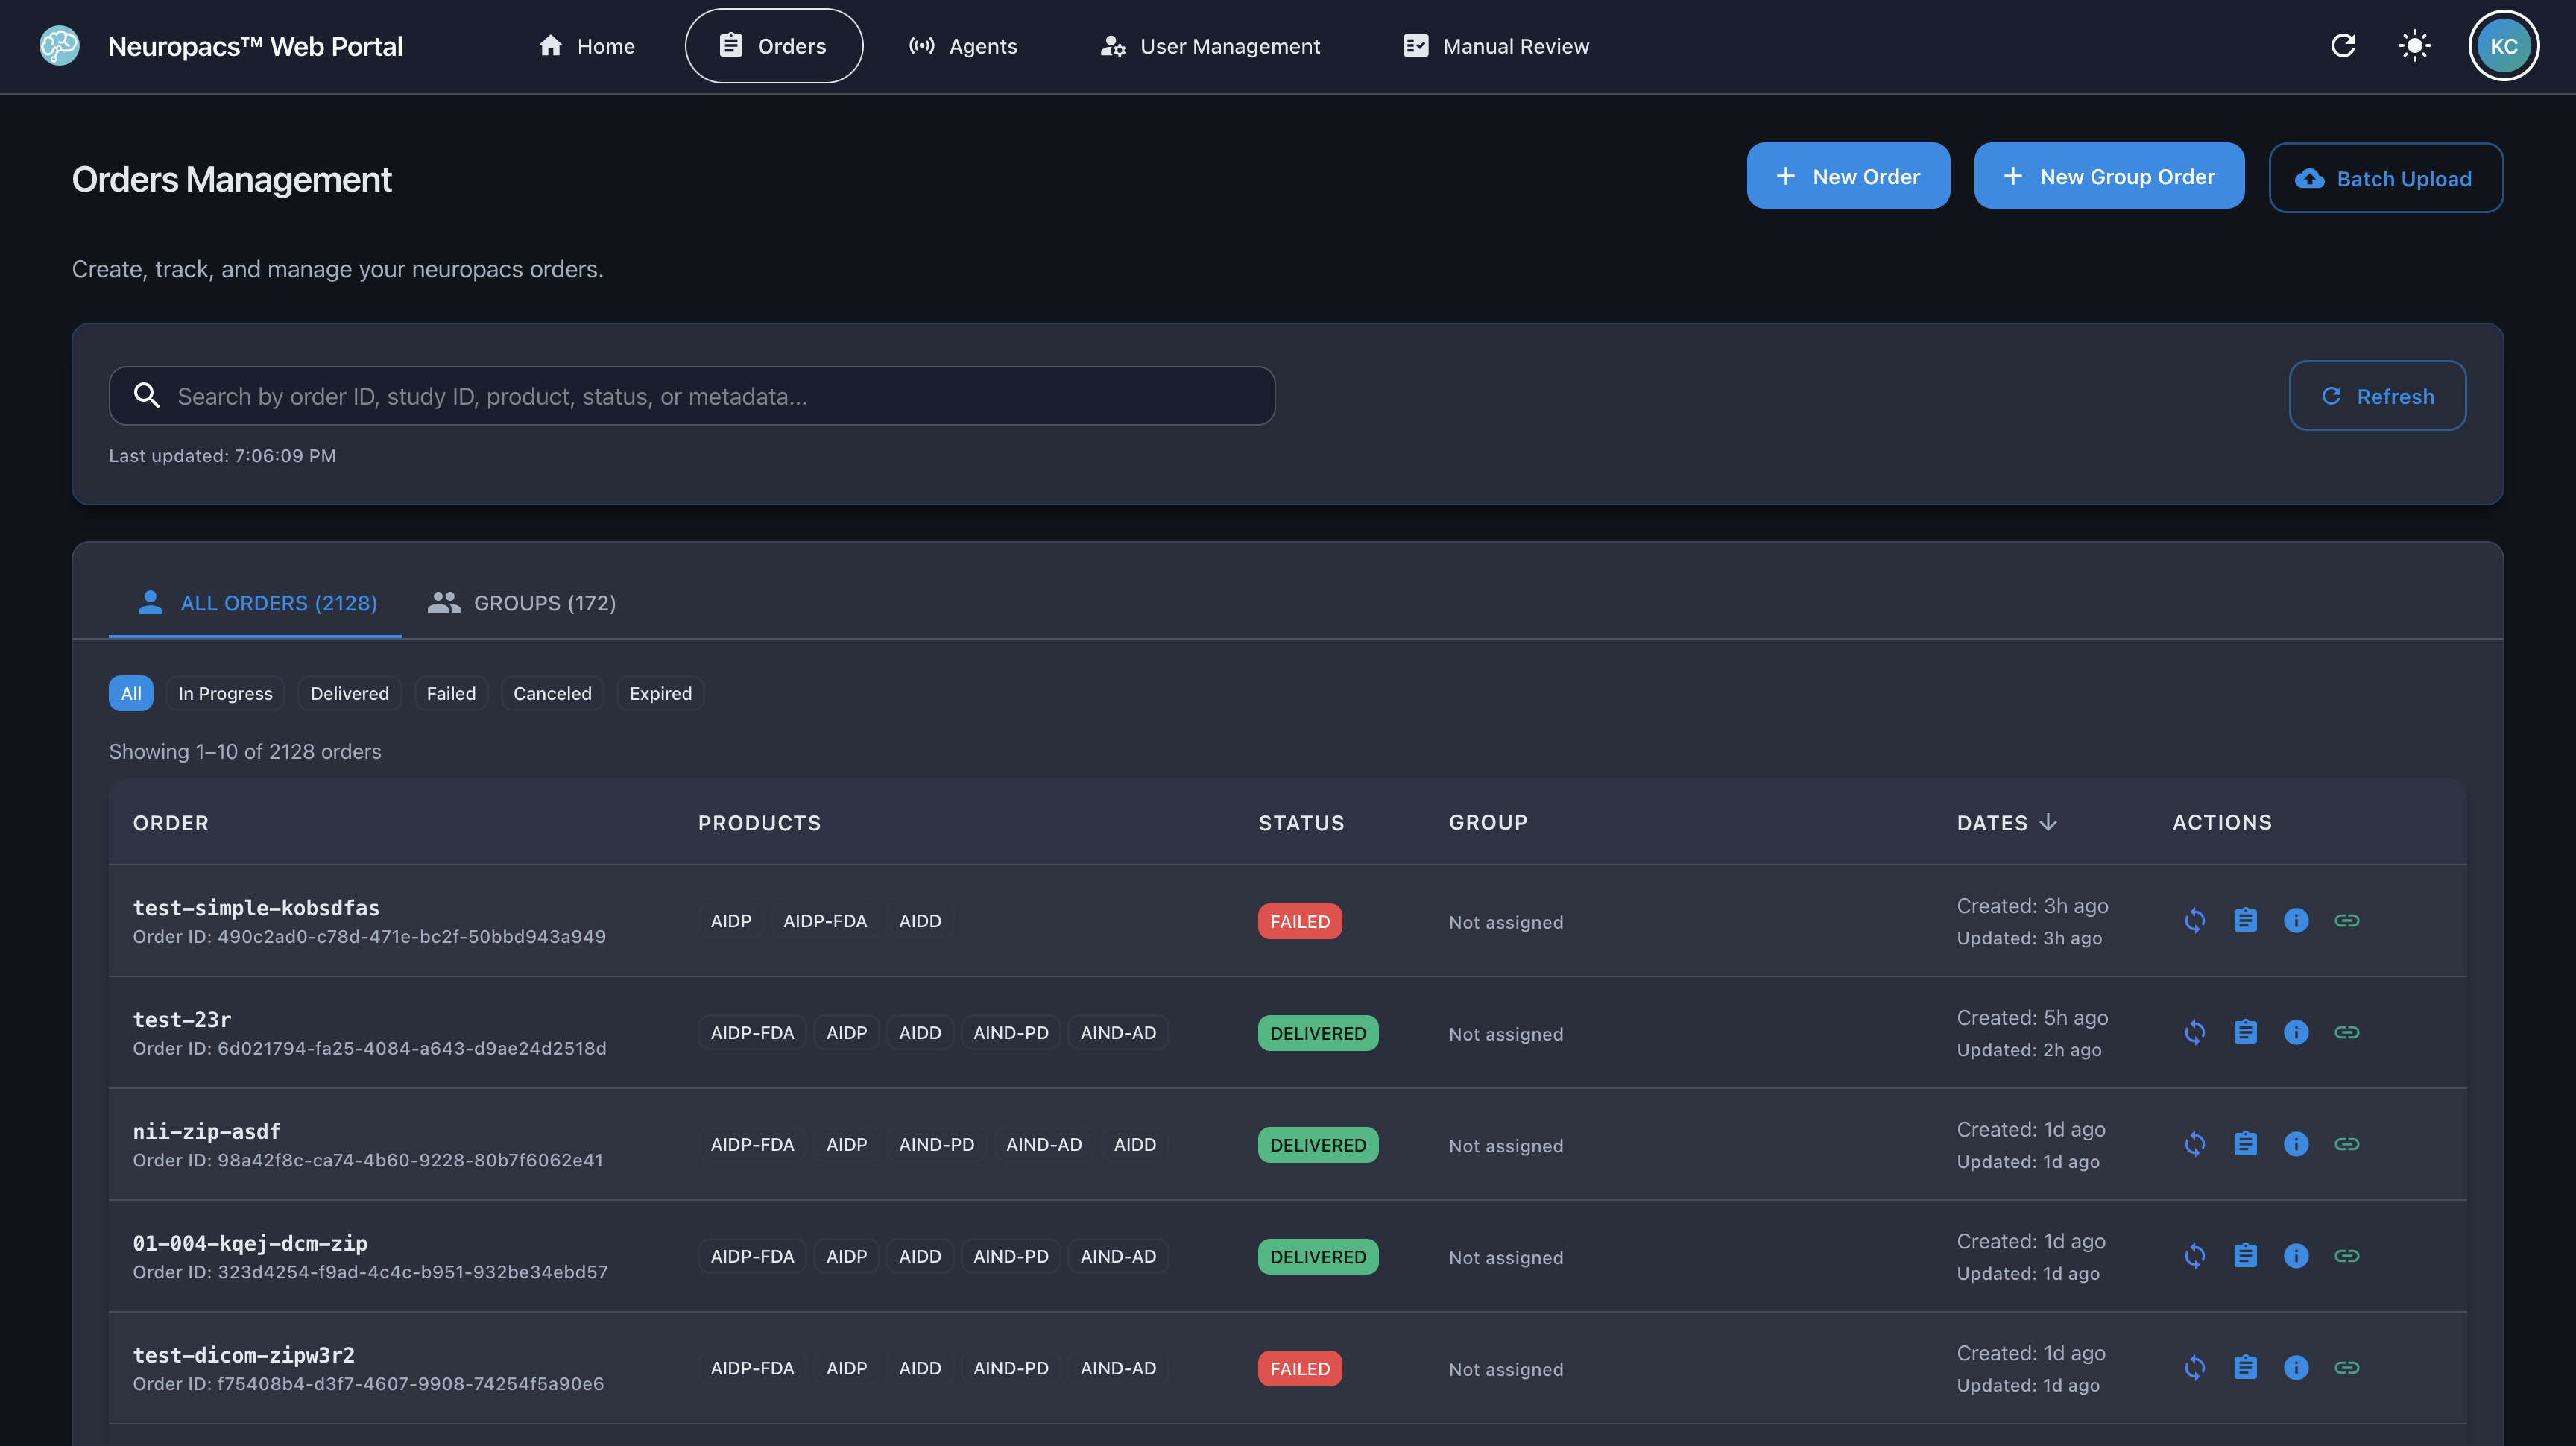The image size is (2576, 1446).
Task: Filter orders by Delivered chip
Action: 349,693
